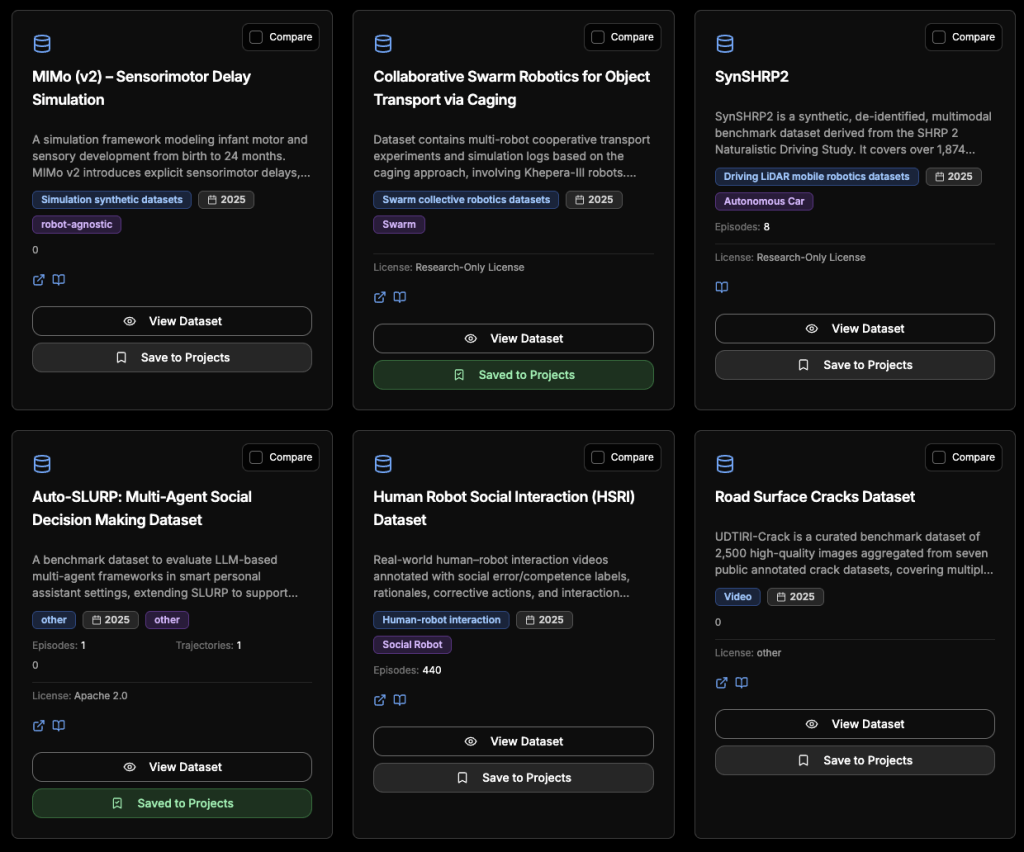
Task: Open the documentation book icon on the SynSHRP2 card
Action: 722,287
